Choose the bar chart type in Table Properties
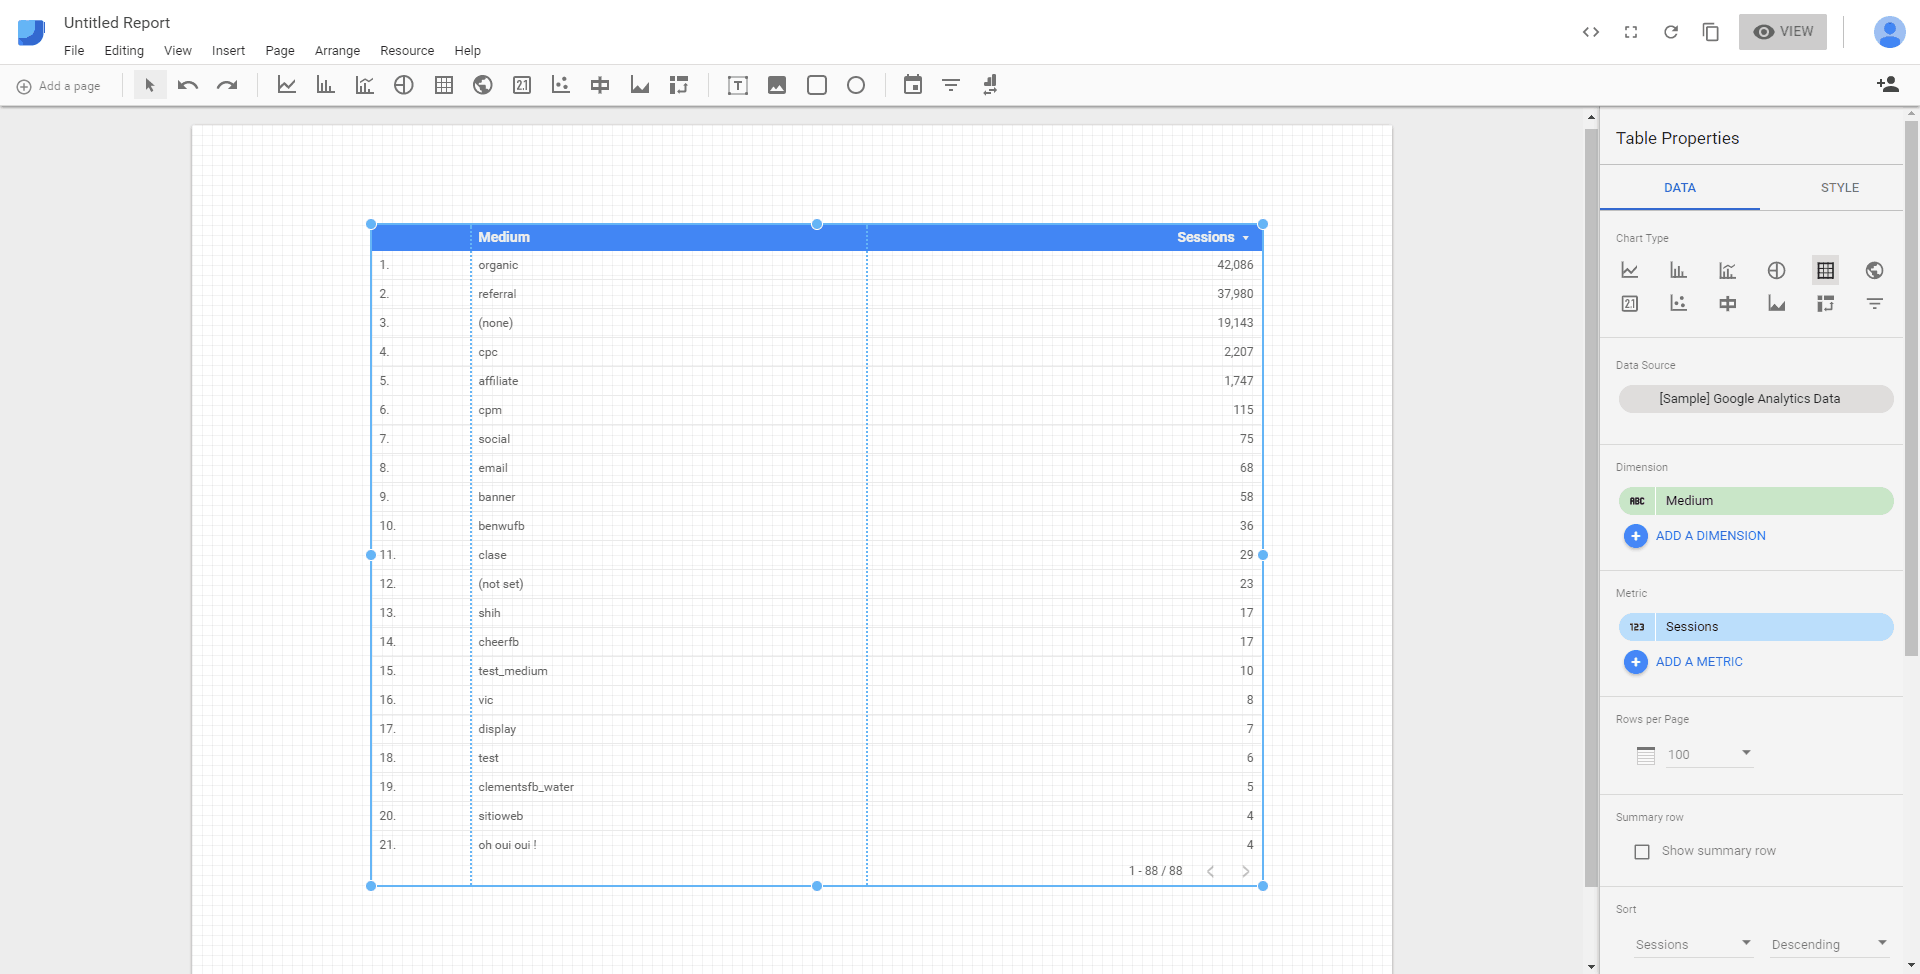This screenshot has height=974, width=1920. point(1678,270)
